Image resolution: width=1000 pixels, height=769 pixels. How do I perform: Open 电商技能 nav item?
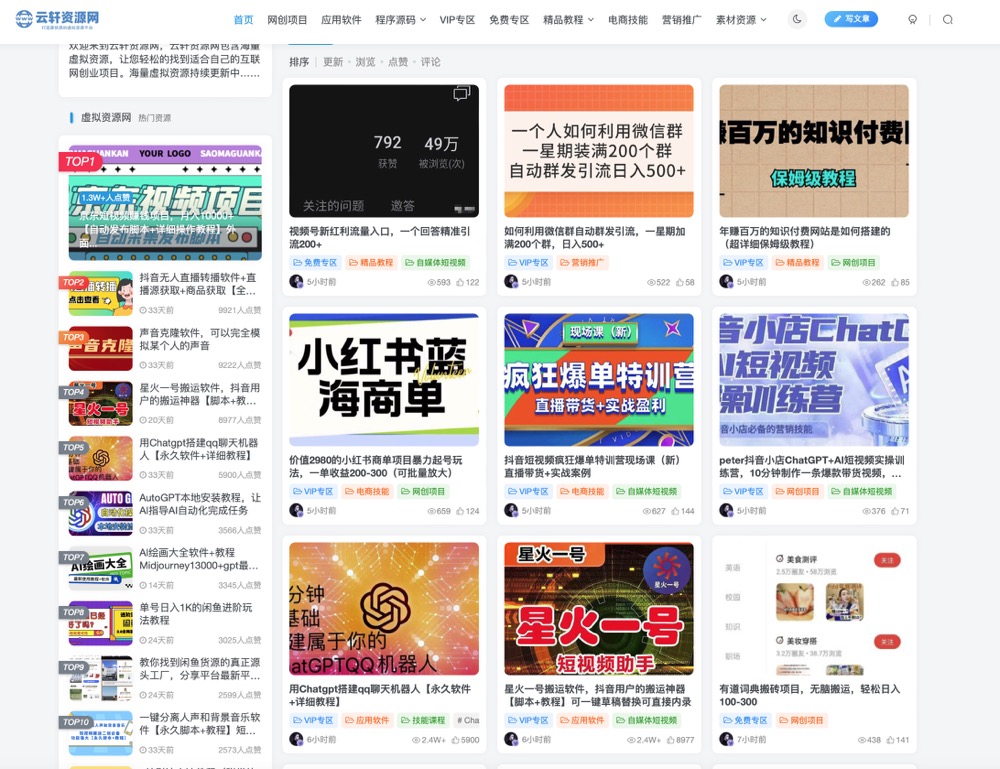[x=628, y=20]
